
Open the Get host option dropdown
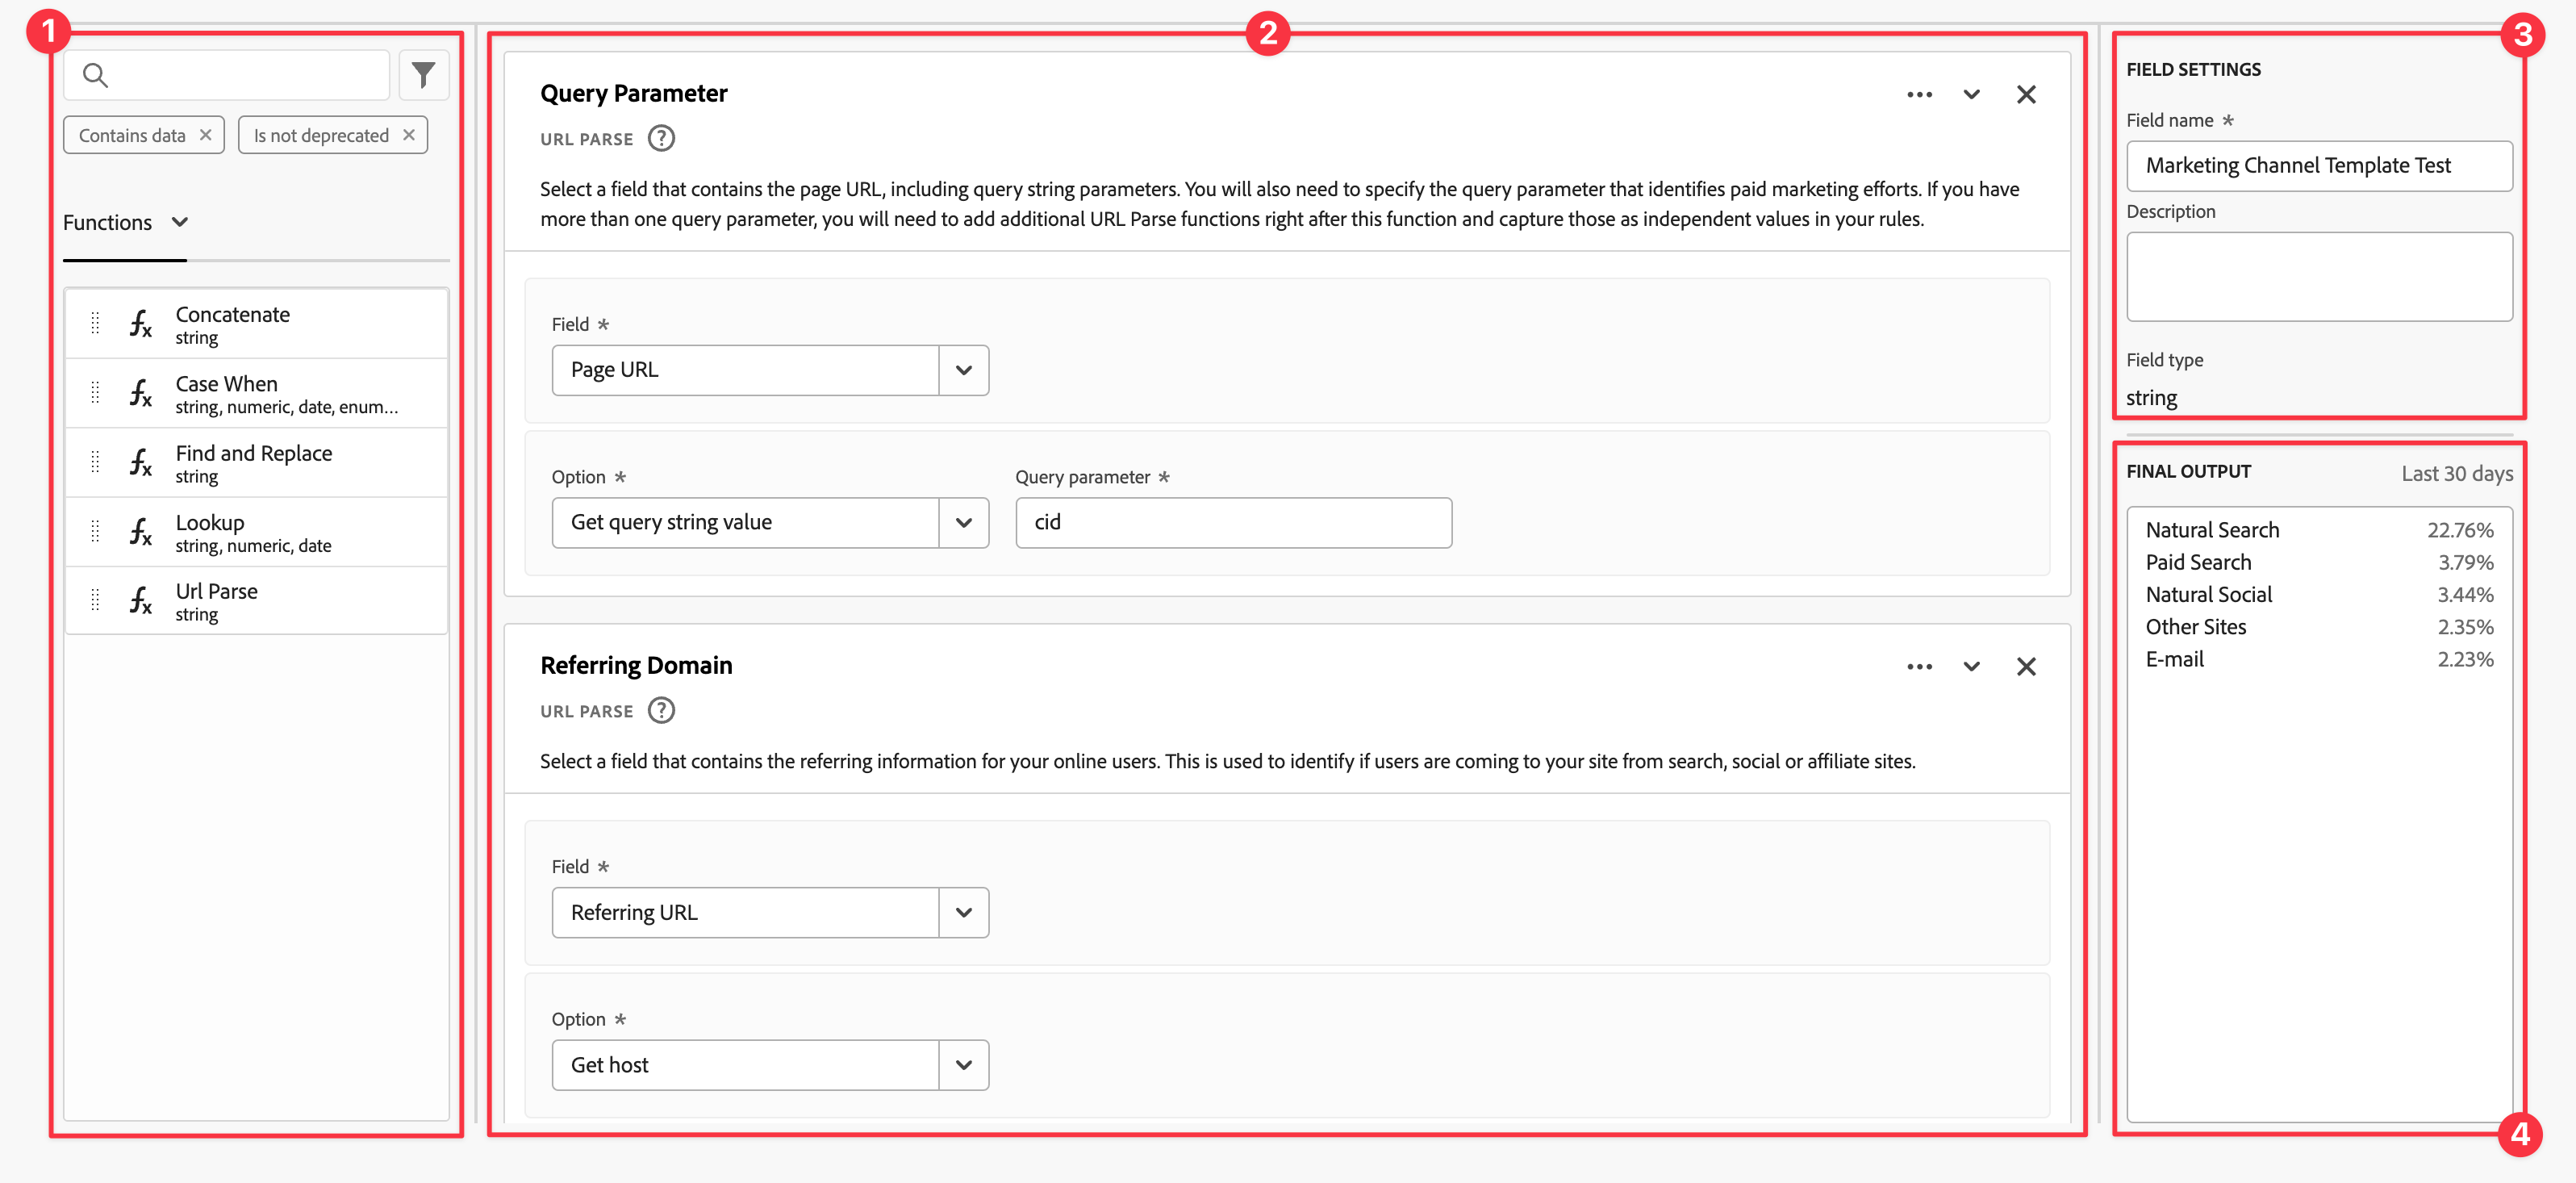963,1064
